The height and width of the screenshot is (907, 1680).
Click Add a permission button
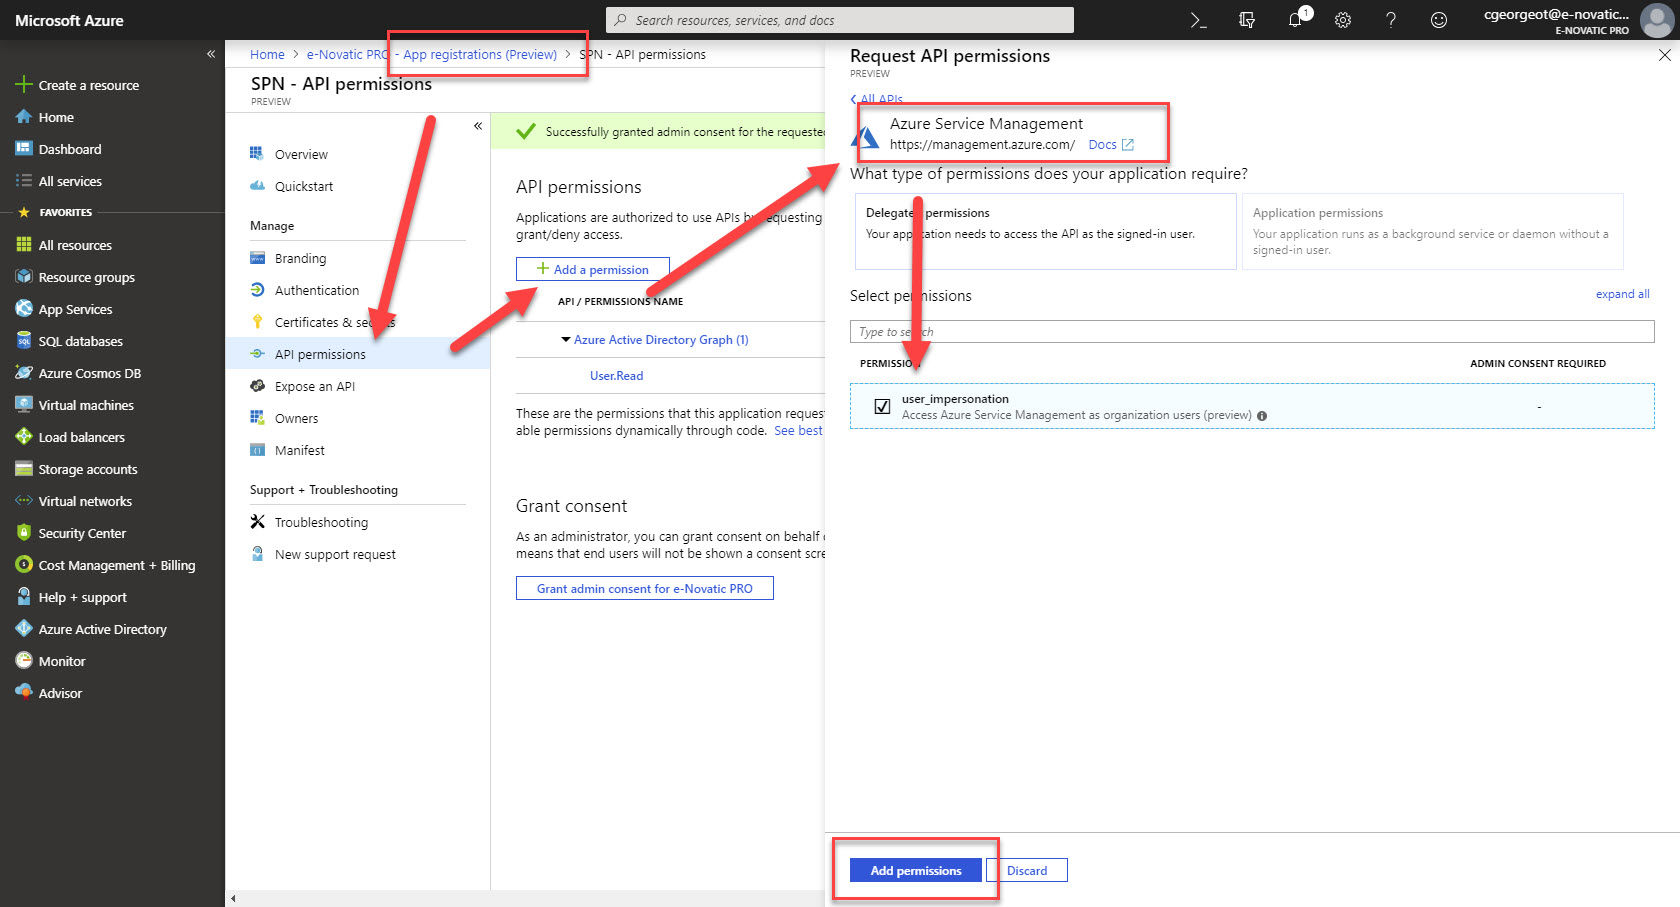click(592, 269)
